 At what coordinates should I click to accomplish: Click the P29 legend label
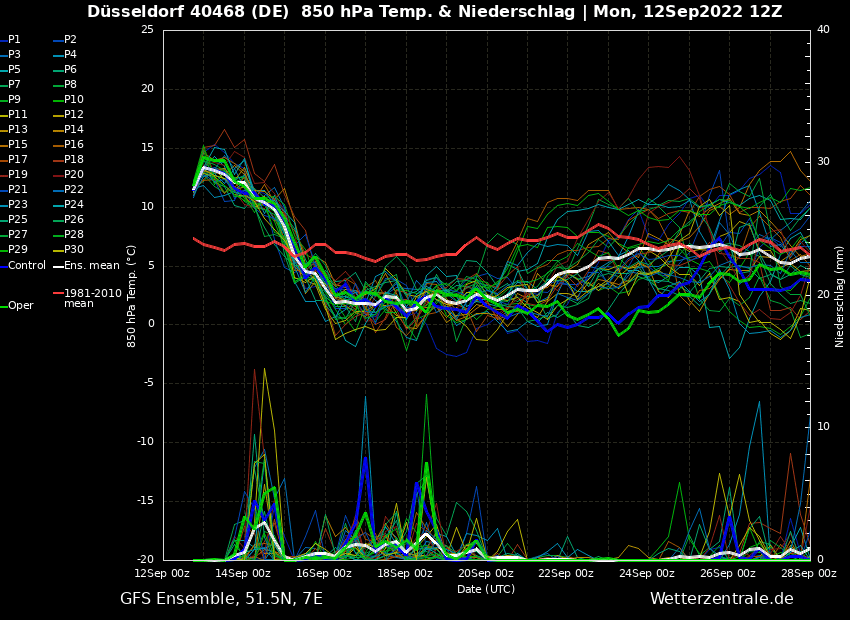tap(17, 249)
